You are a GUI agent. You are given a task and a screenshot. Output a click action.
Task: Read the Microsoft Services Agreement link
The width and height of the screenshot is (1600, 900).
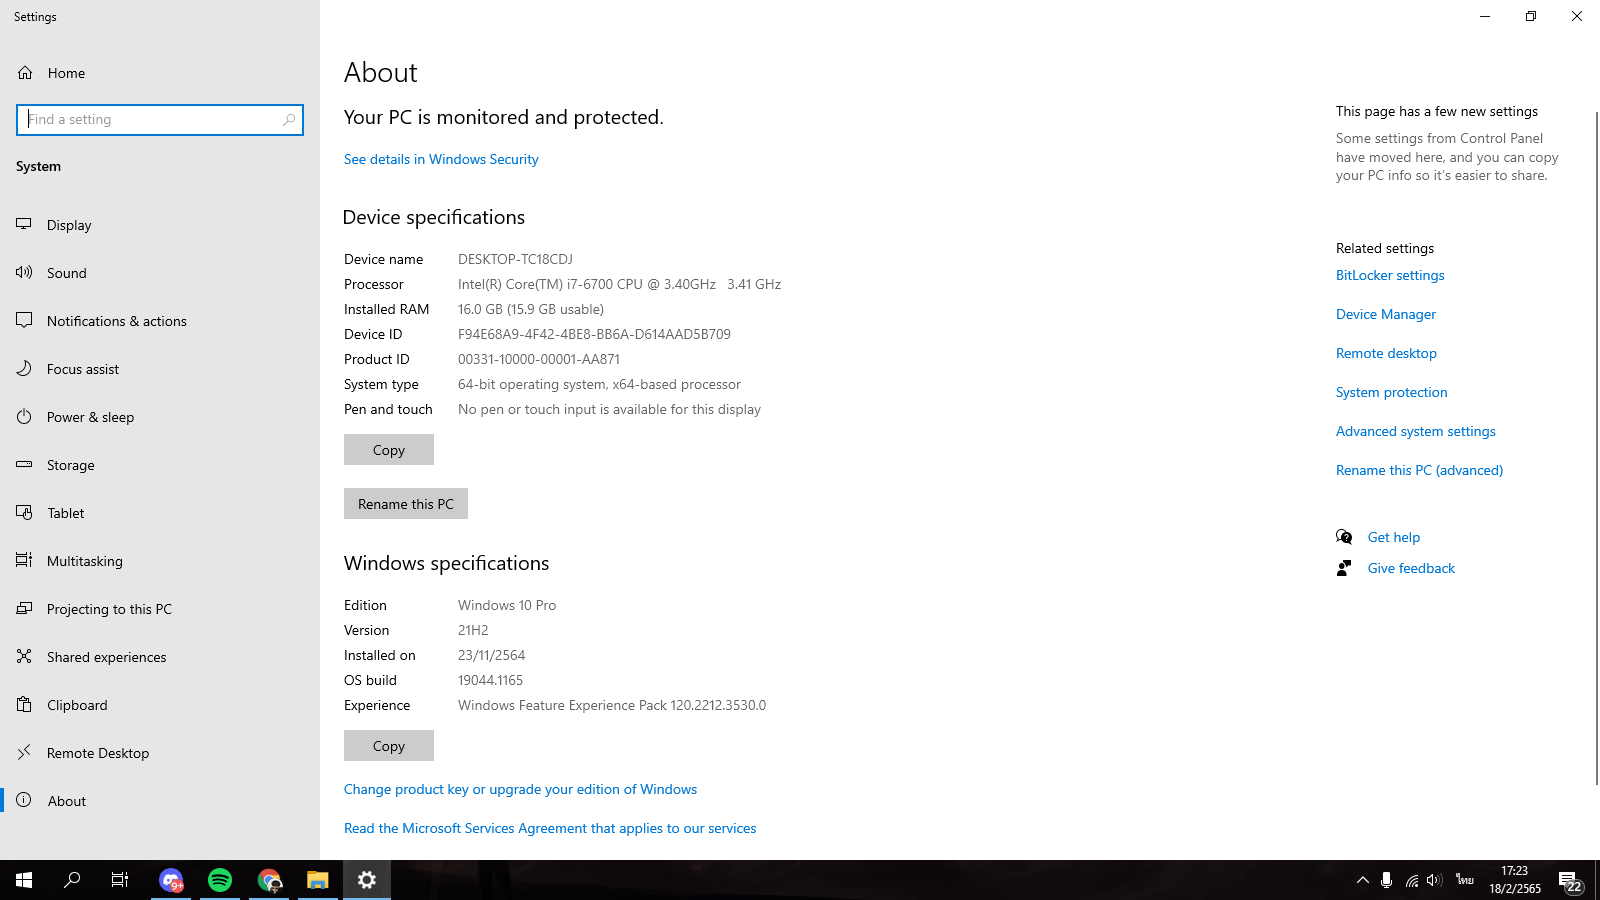click(x=550, y=828)
